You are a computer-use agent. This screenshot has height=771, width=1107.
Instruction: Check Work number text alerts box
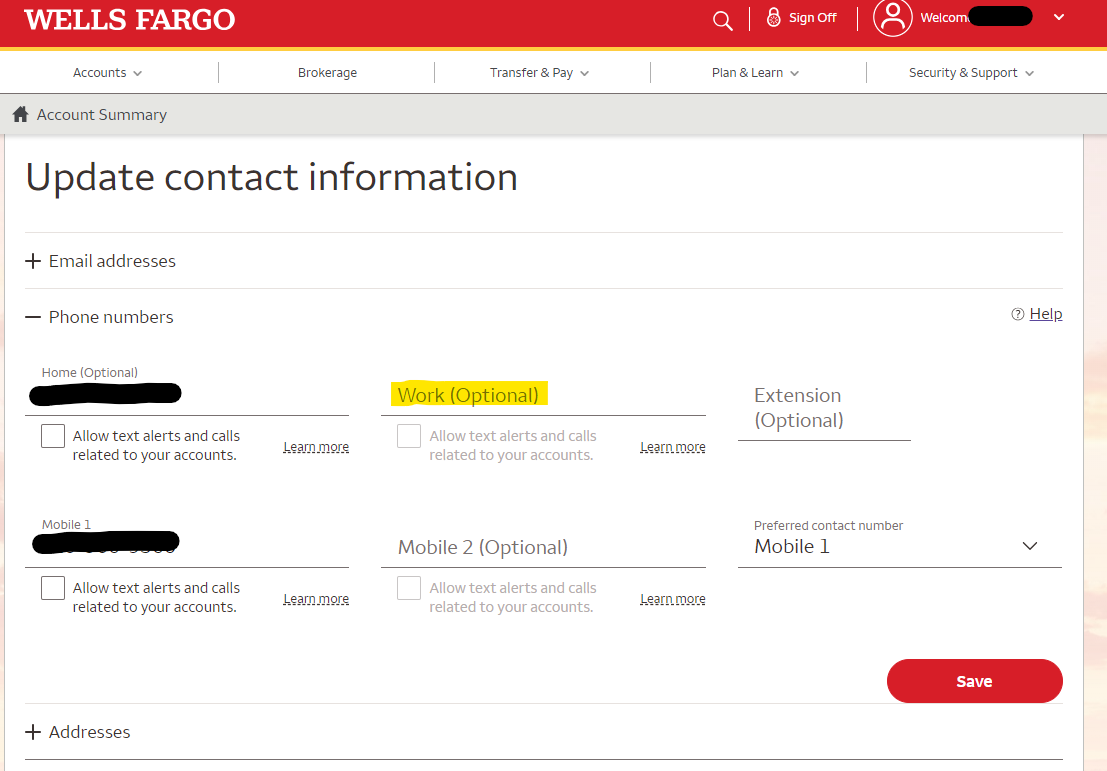pos(408,436)
